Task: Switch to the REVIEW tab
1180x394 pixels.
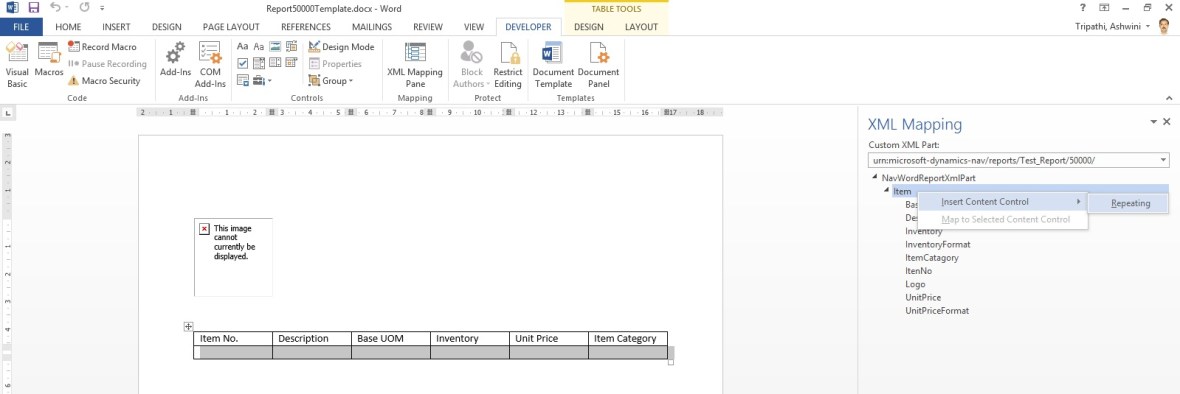Action: [x=428, y=27]
